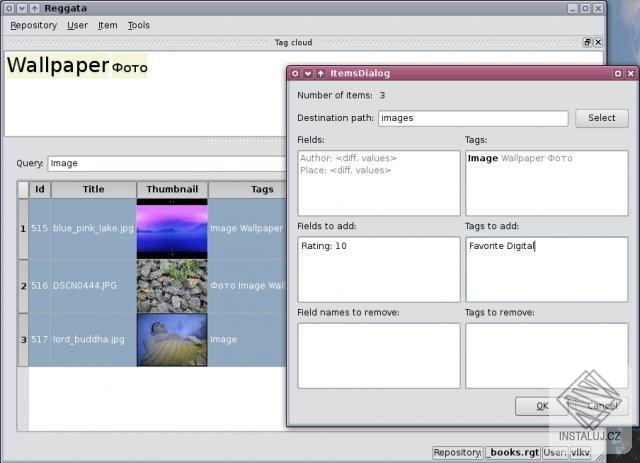Click the id cell 515
The image size is (640, 463).
click(40, 229)
